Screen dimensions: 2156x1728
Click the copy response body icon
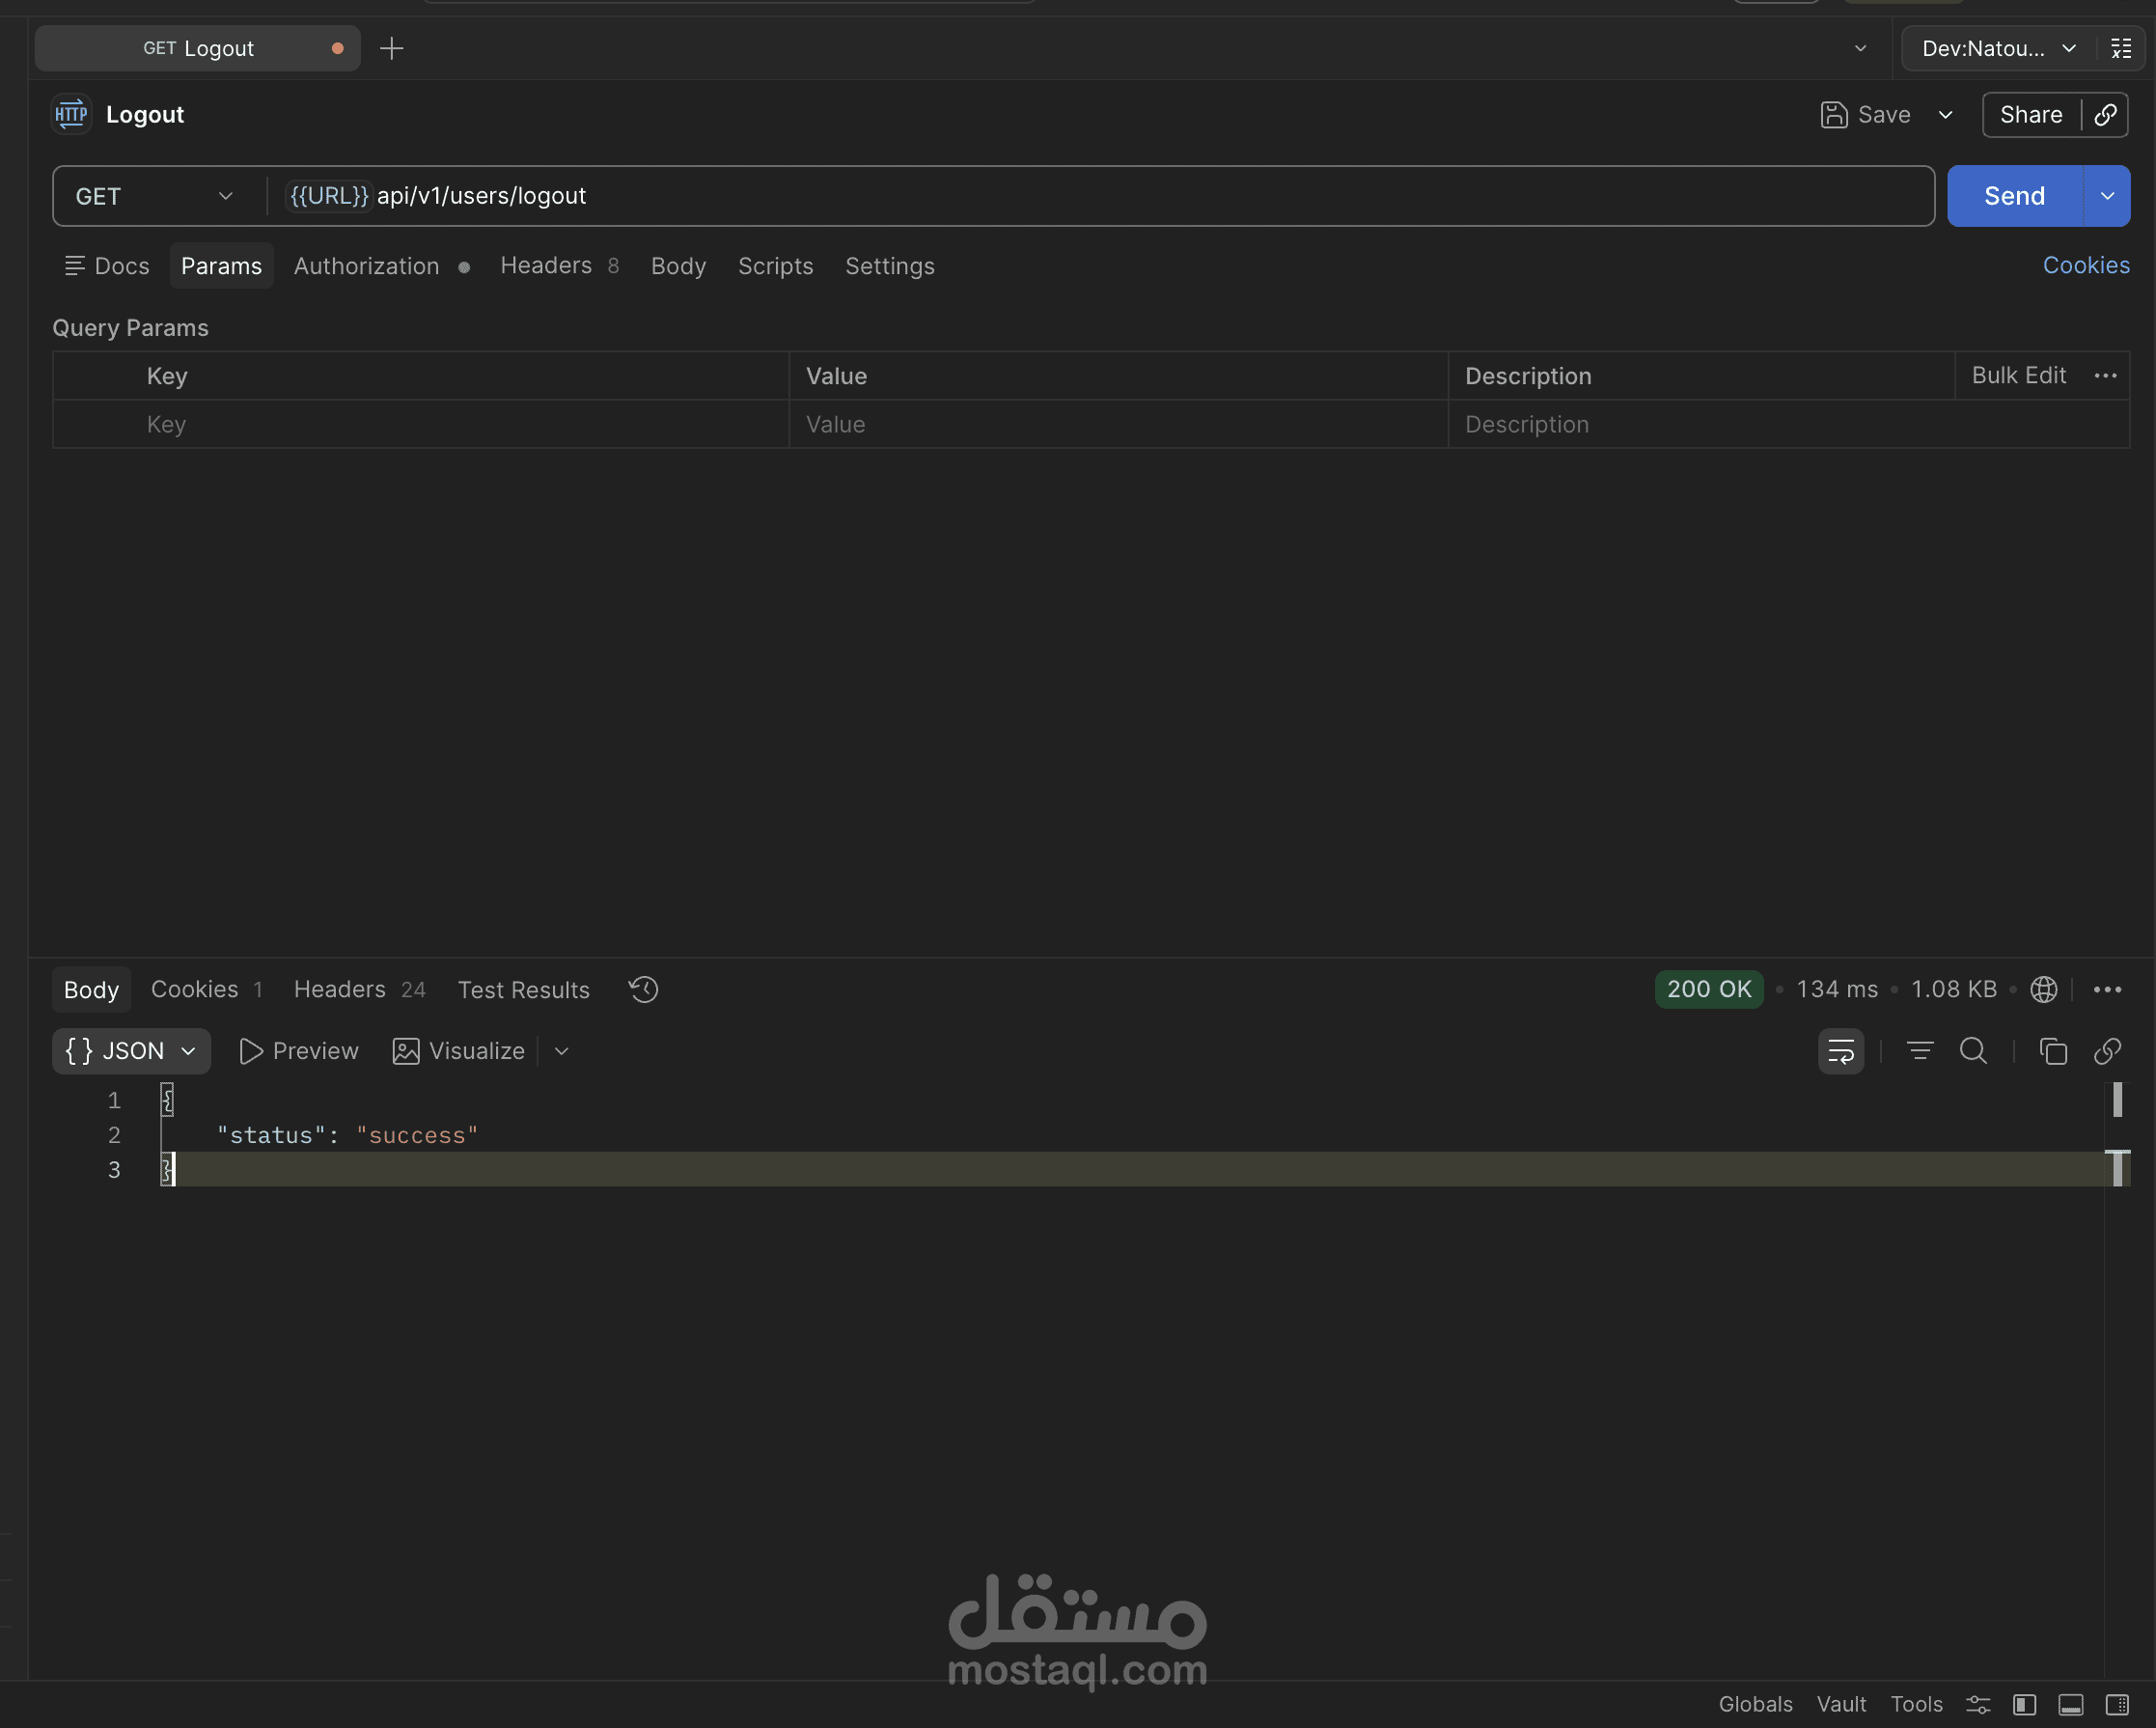pyautogui.click(x=2053, y=1051)
